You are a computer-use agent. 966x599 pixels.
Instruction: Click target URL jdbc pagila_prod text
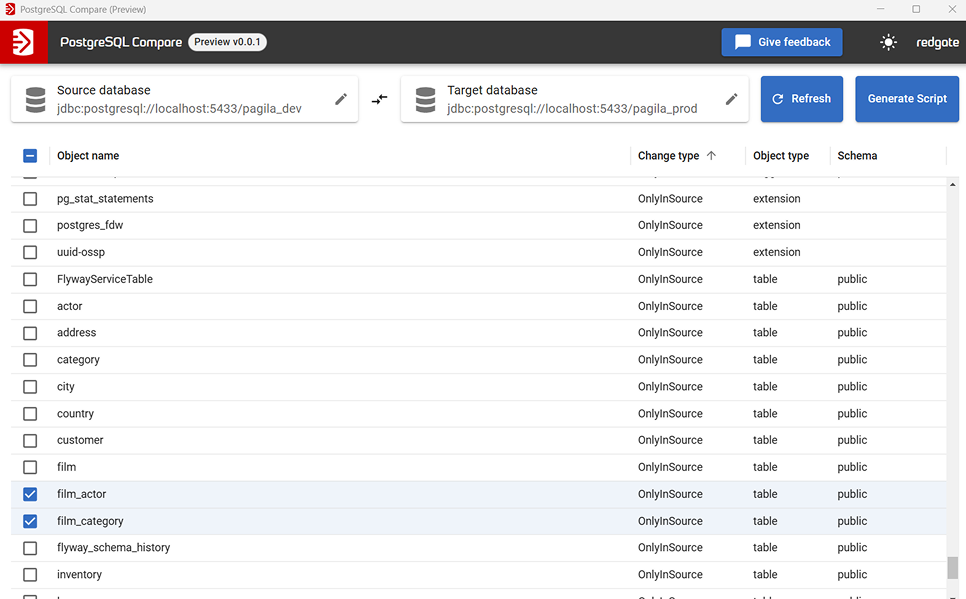coord(572,109)
